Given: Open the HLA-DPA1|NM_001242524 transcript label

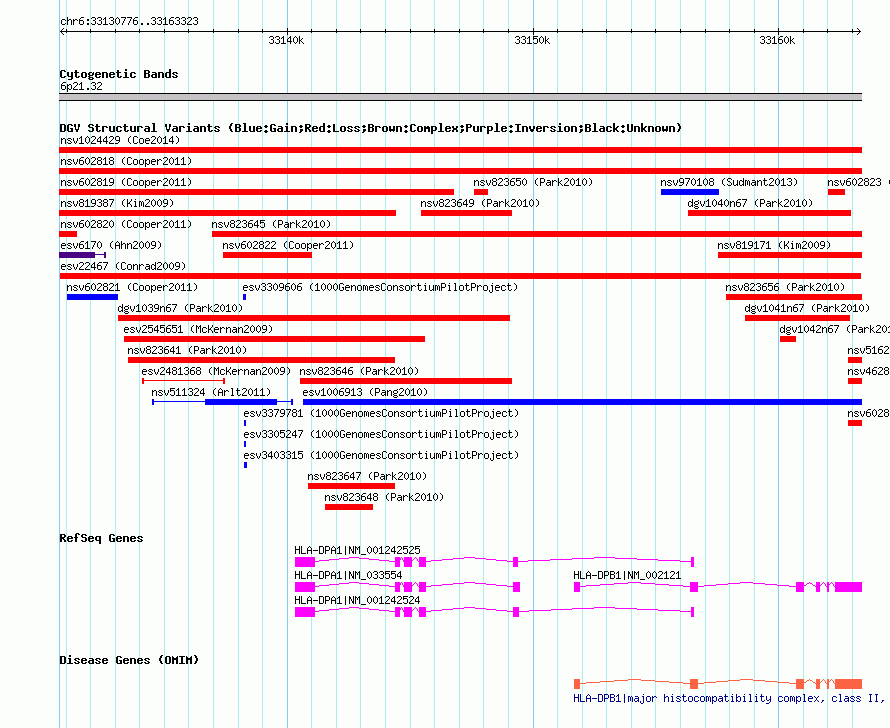Looking at the screenshot, I should [358, 600].
